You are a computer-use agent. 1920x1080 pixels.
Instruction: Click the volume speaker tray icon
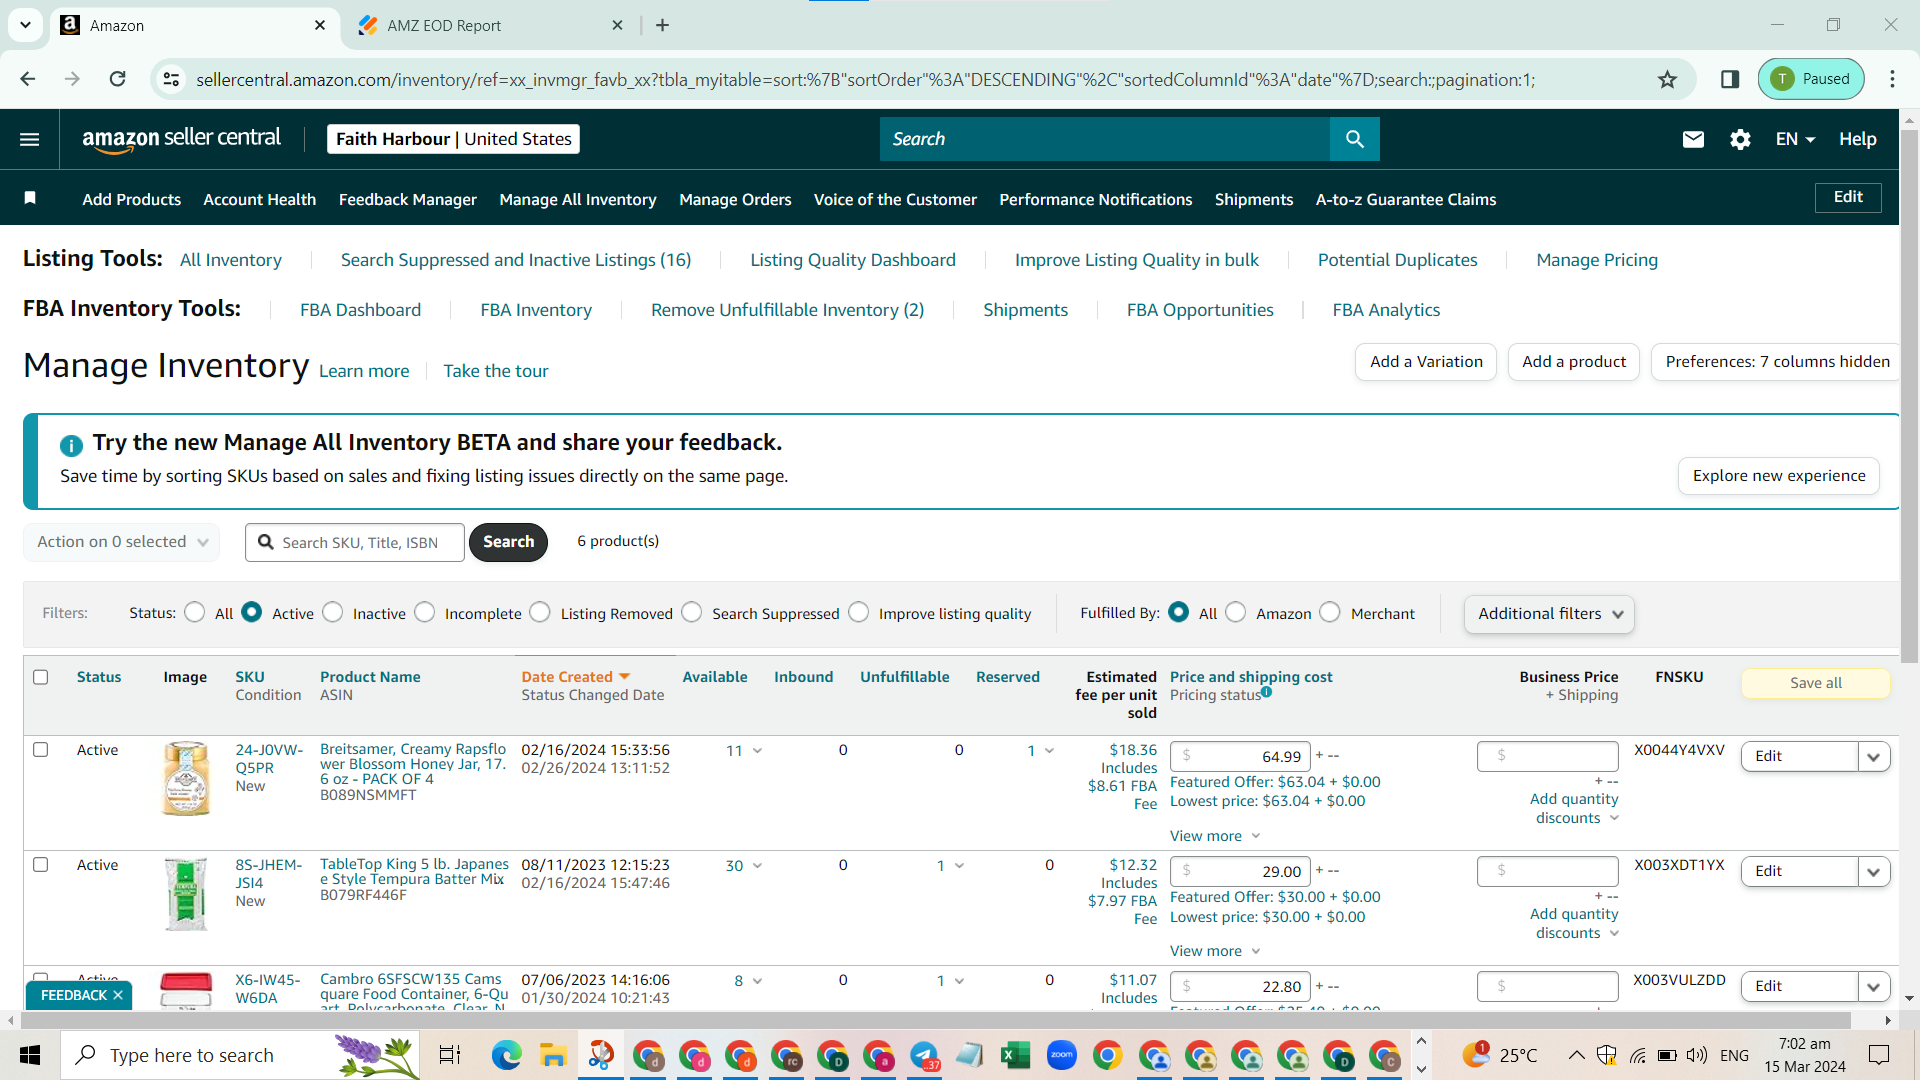point(1696,1055)
